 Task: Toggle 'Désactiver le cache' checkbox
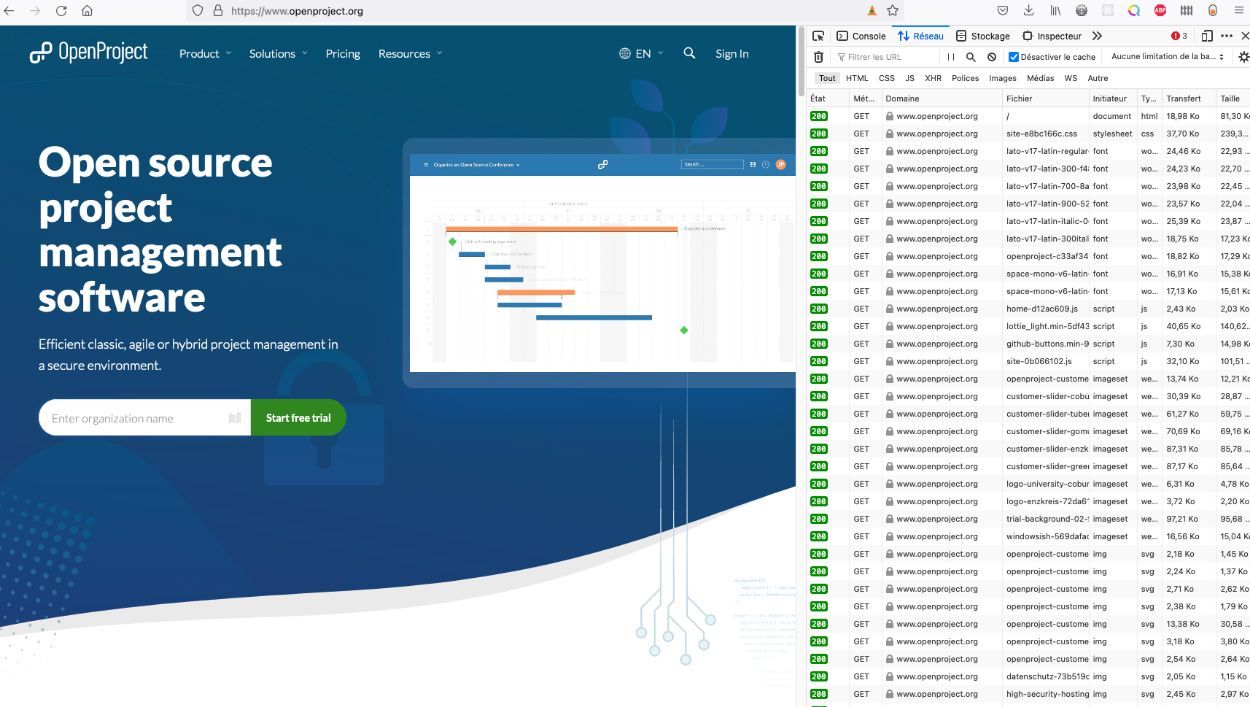1013,57
